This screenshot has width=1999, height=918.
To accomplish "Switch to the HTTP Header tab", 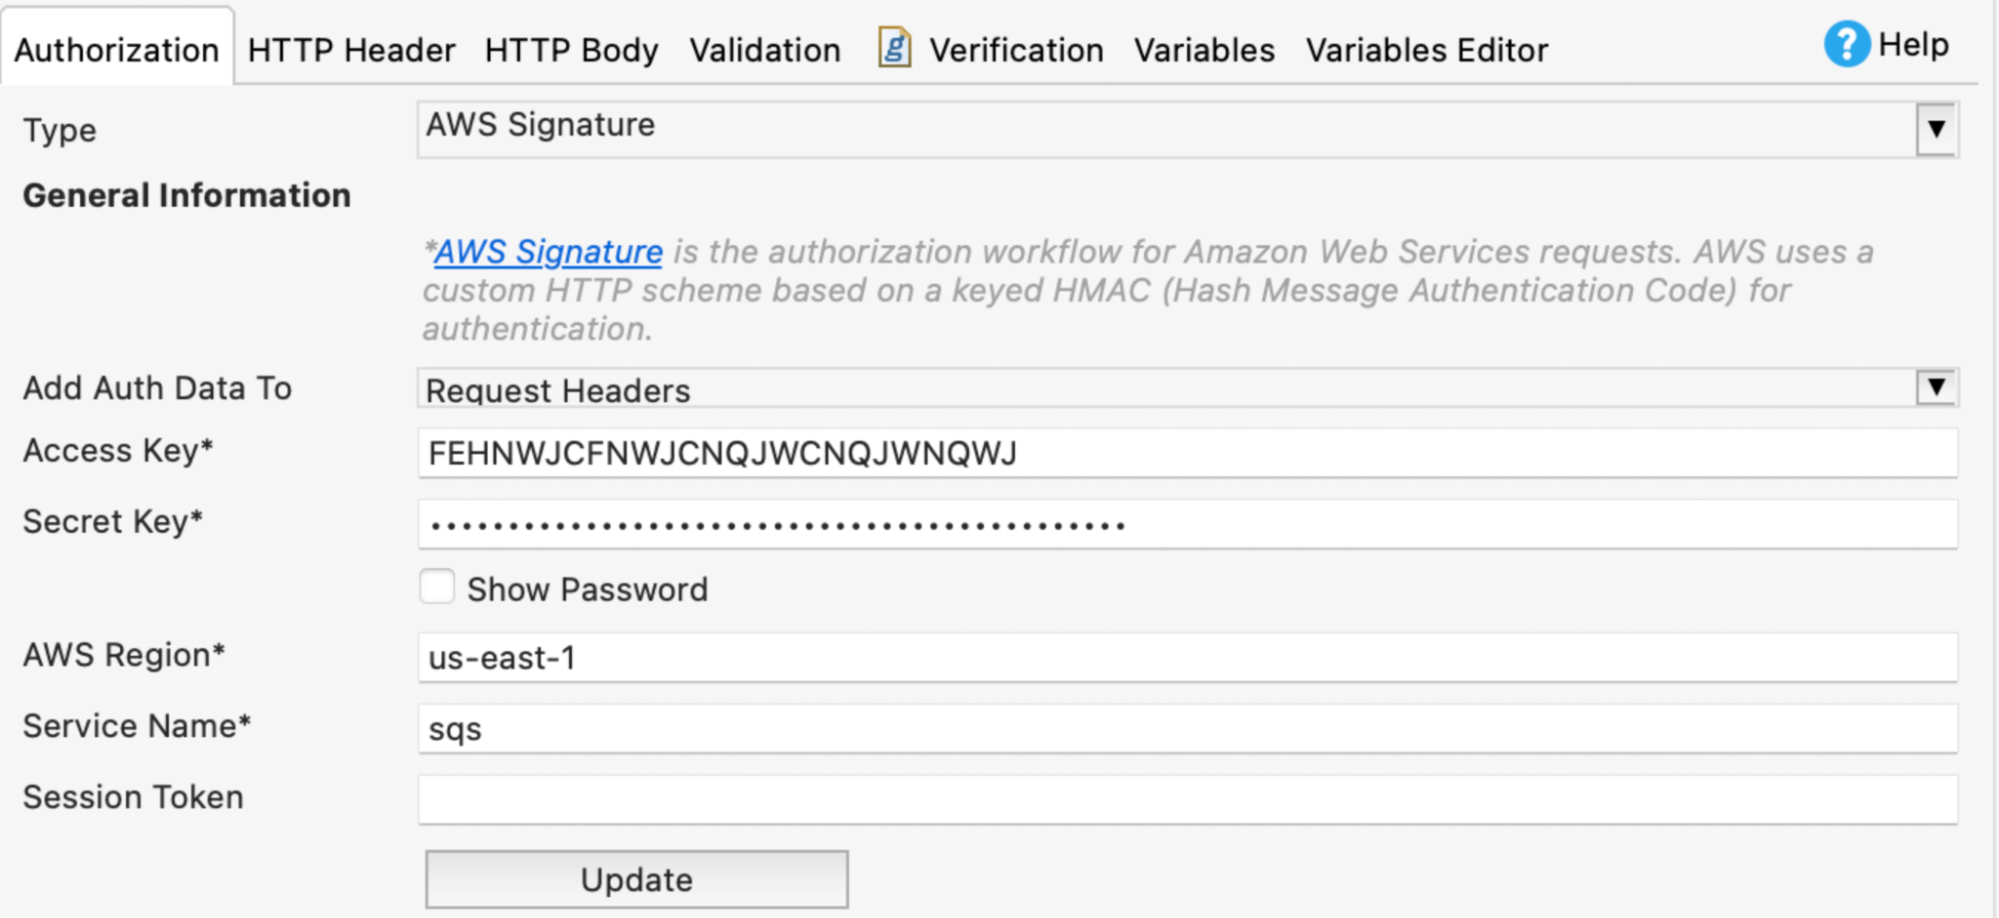I will tap(351, 50).
